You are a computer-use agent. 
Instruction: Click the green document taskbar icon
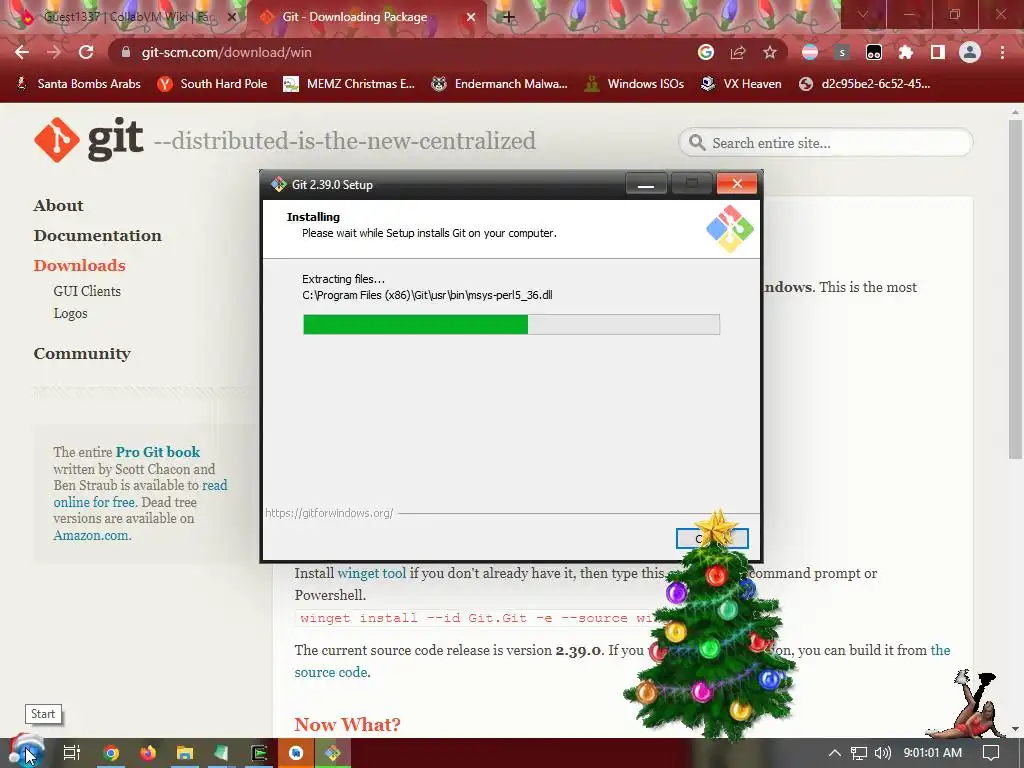click(222, 753)
